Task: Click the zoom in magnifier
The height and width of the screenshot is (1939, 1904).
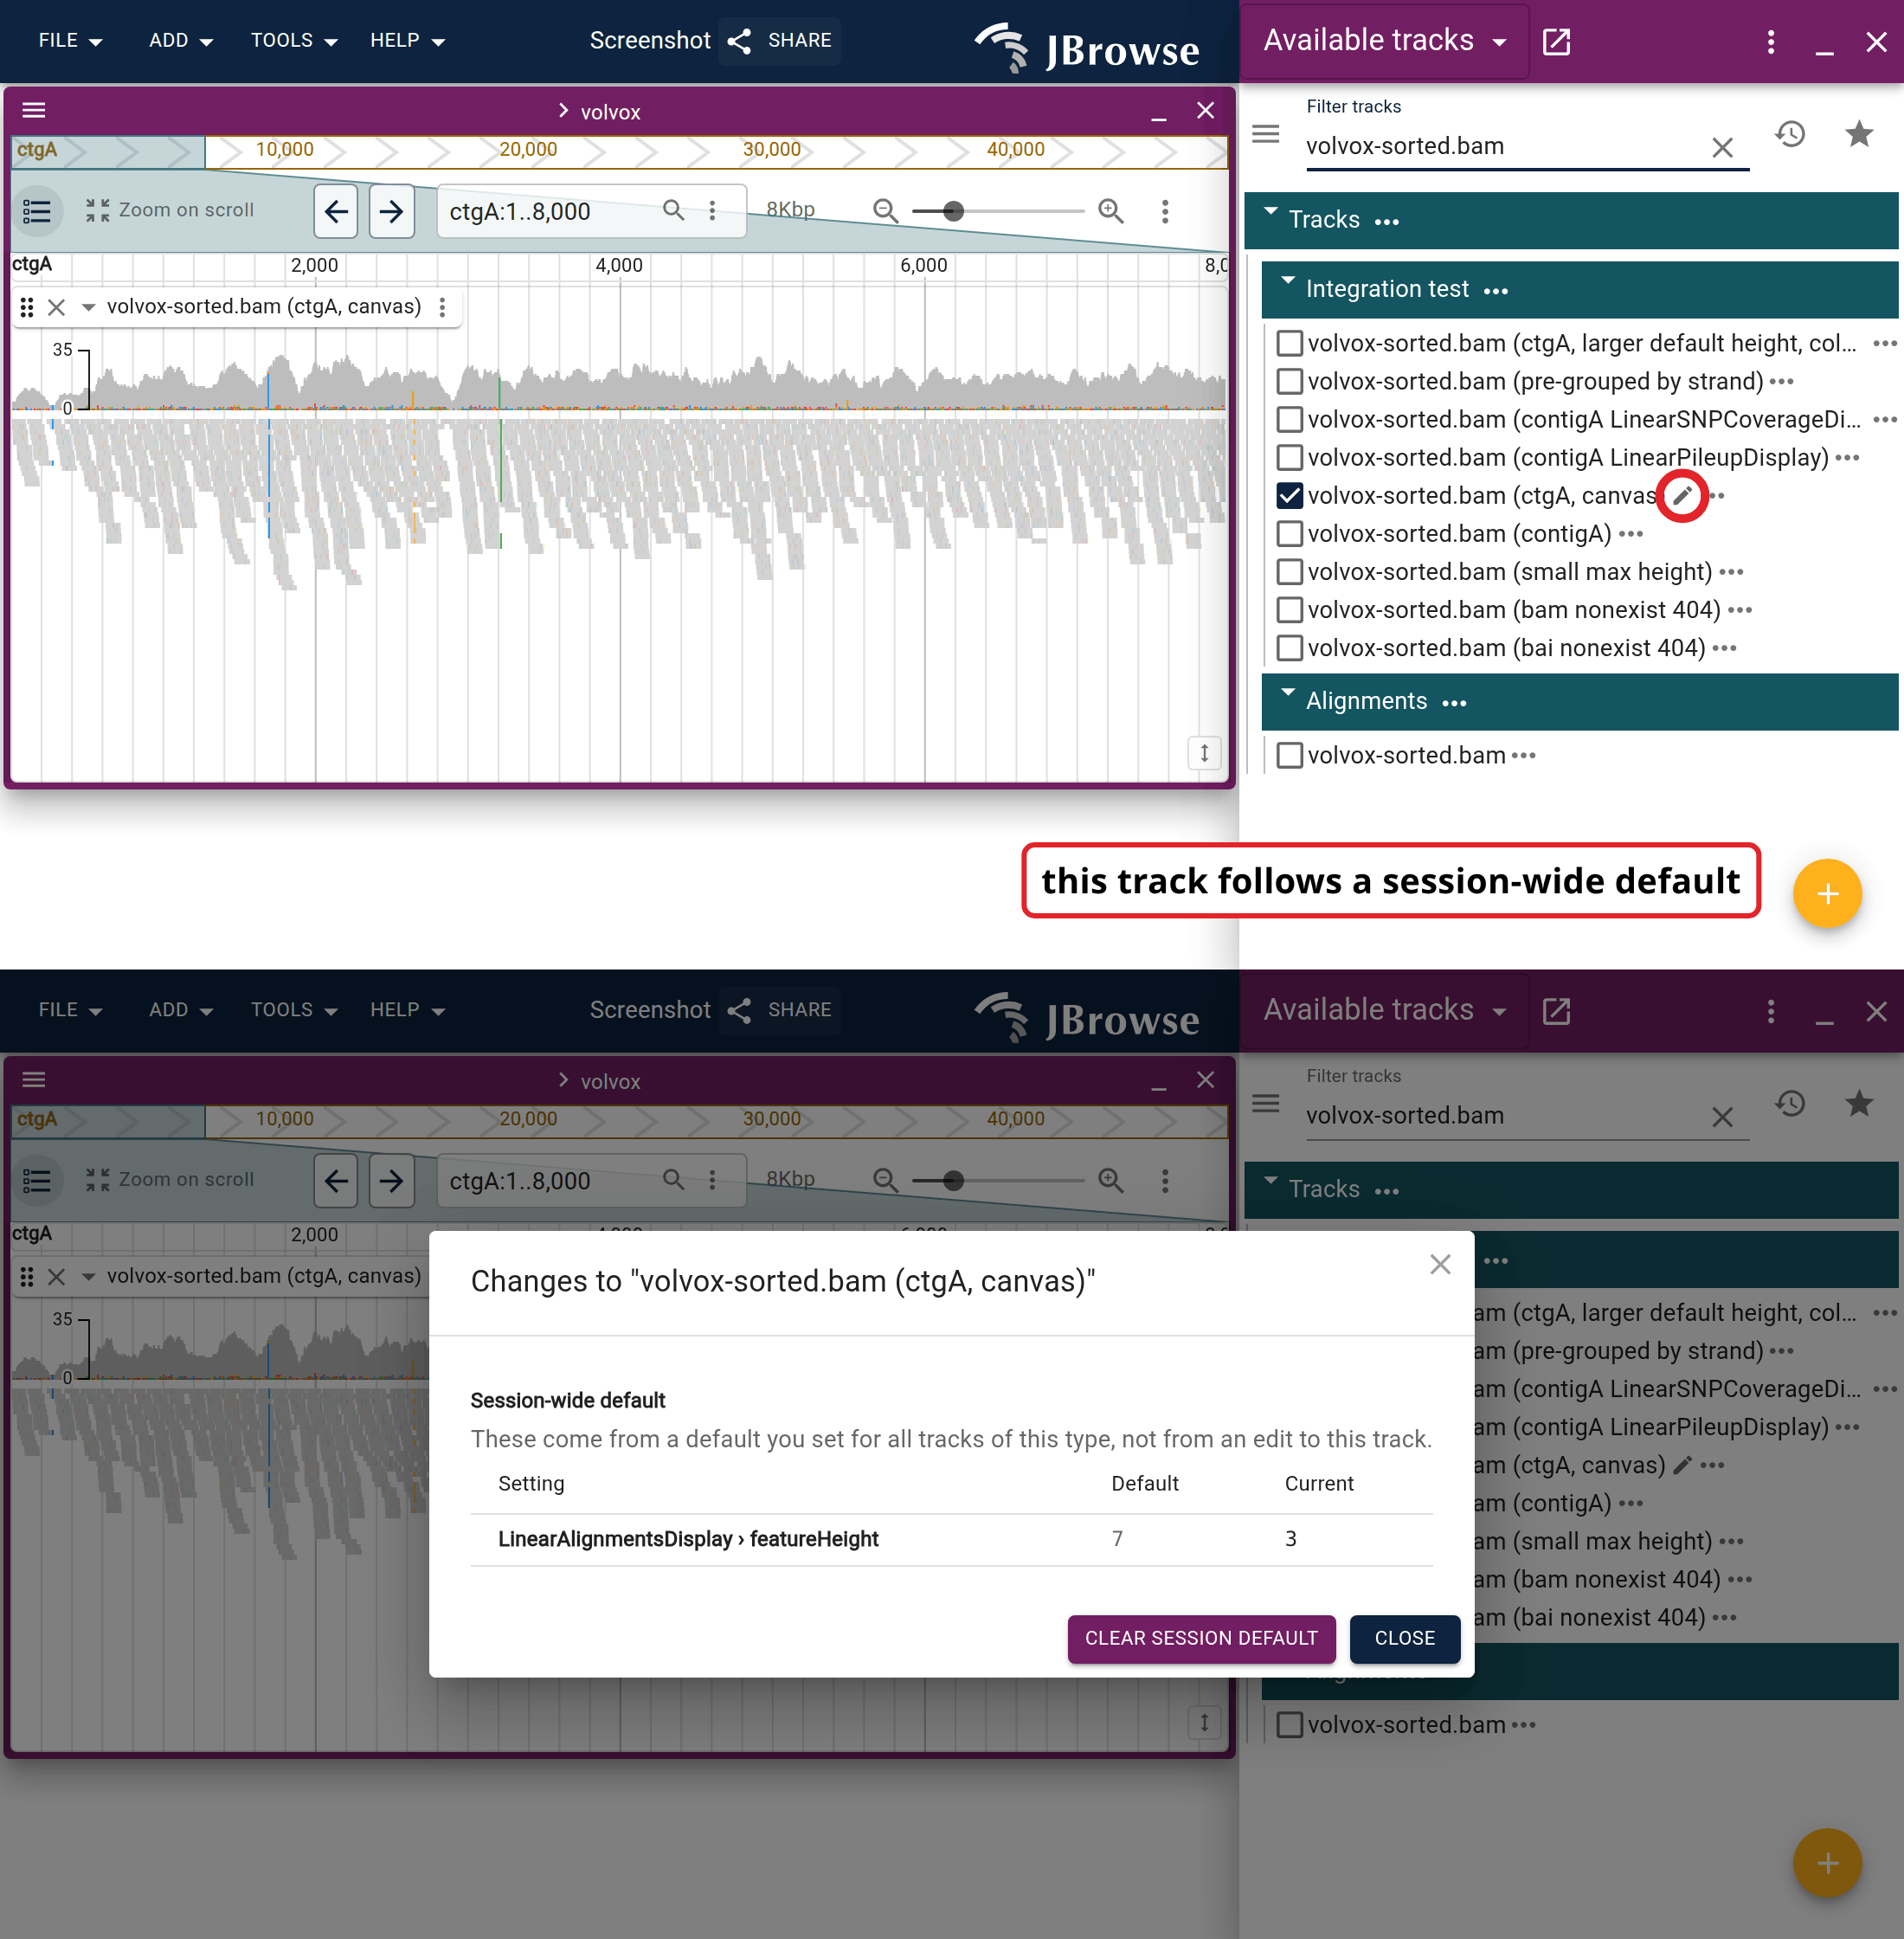Action: tap(1110, 211)
